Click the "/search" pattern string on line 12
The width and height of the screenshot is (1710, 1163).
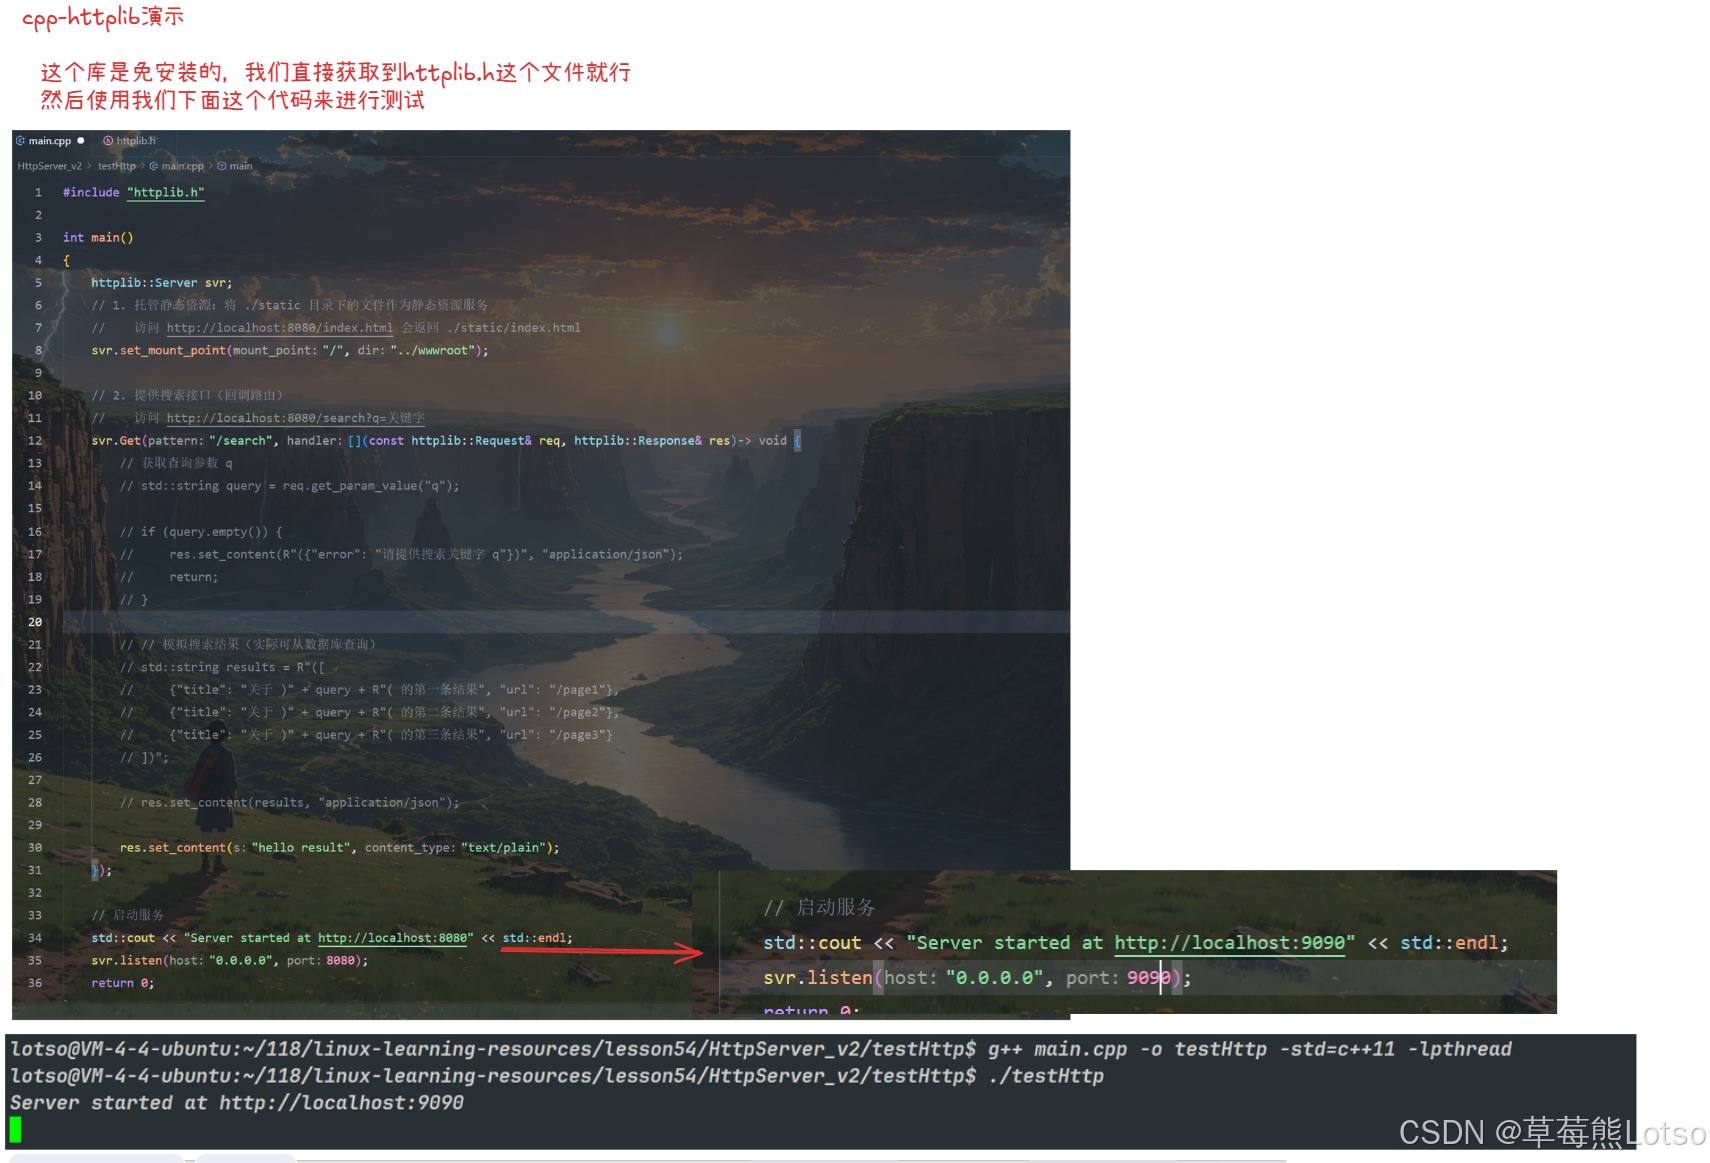point(241,441)
